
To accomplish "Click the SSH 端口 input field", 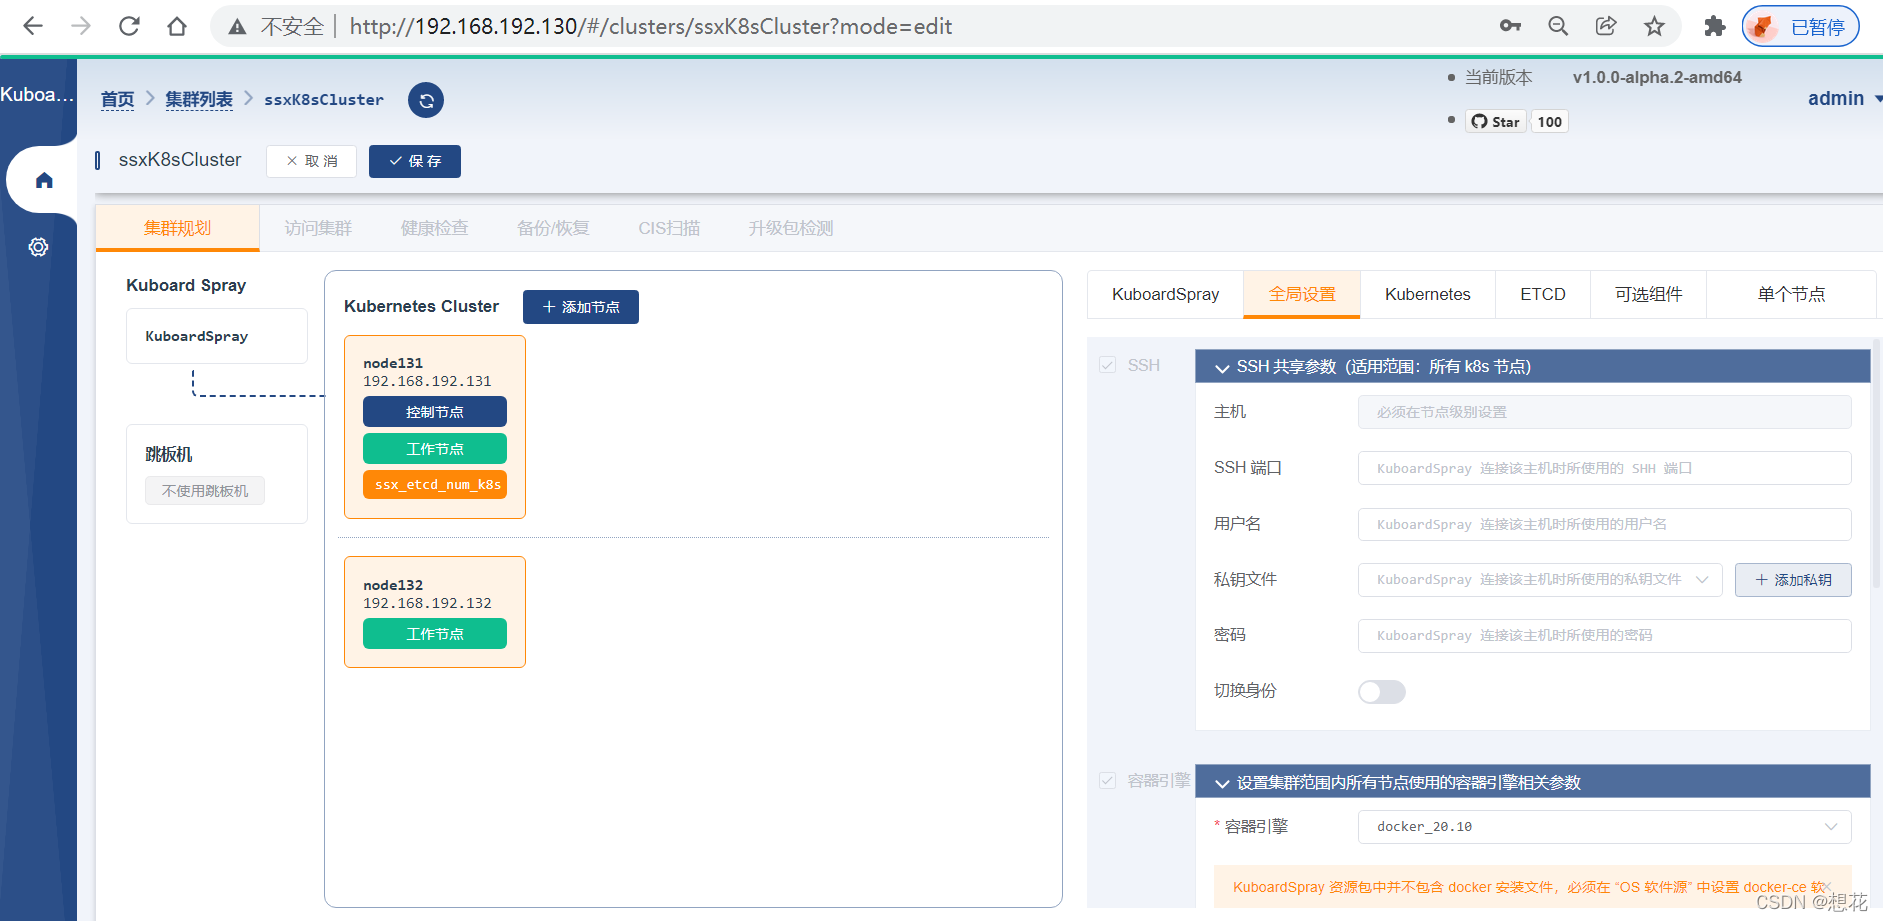I will pyautogui.click(x=1604, y=468).
